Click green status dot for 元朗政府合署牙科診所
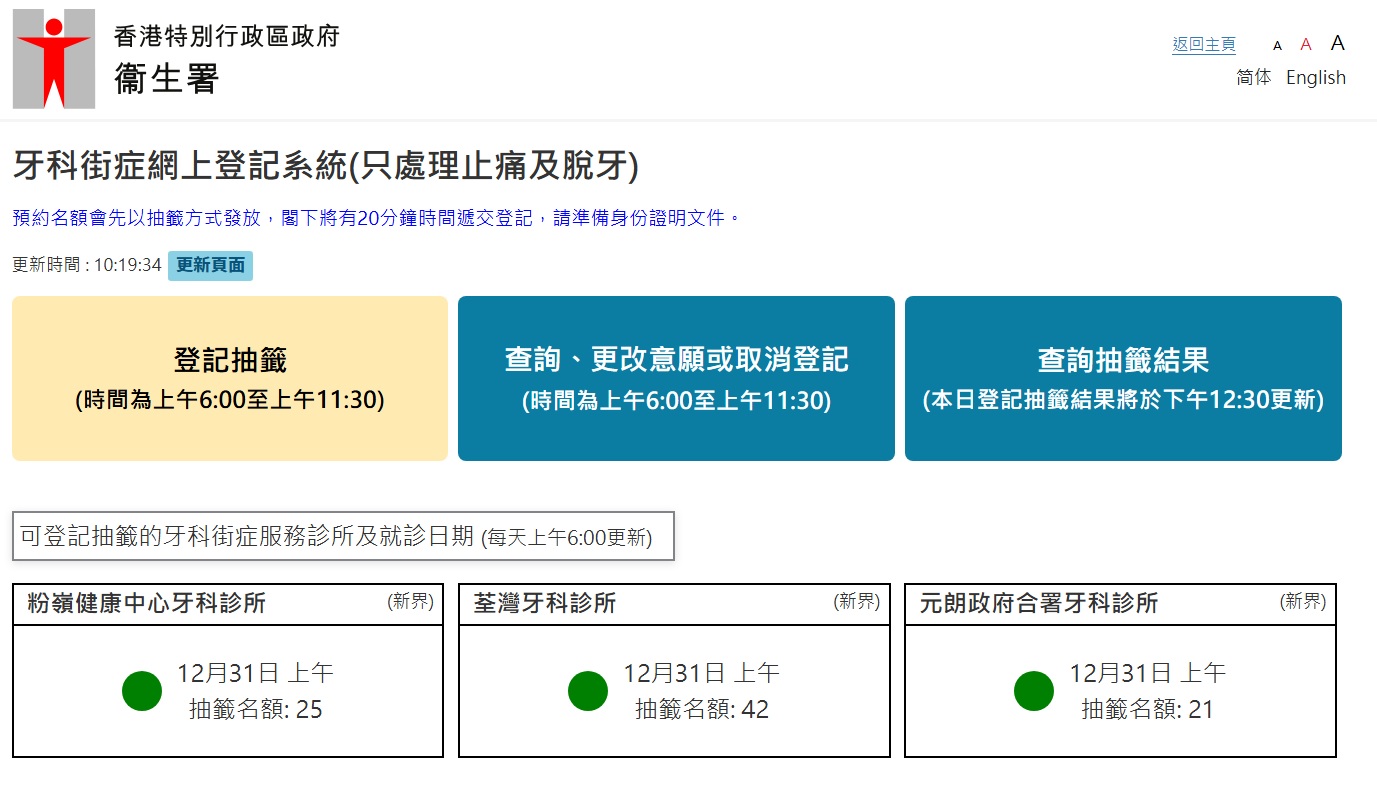This screenshot has width=1377, height=794. (1034, 691)
